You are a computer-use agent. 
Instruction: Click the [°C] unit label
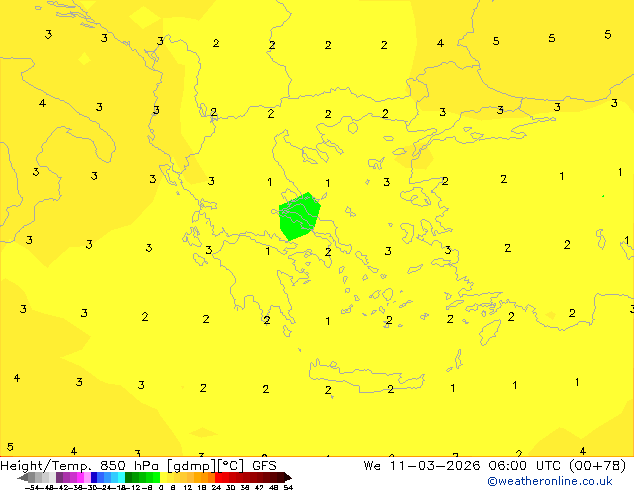(232, 465)
